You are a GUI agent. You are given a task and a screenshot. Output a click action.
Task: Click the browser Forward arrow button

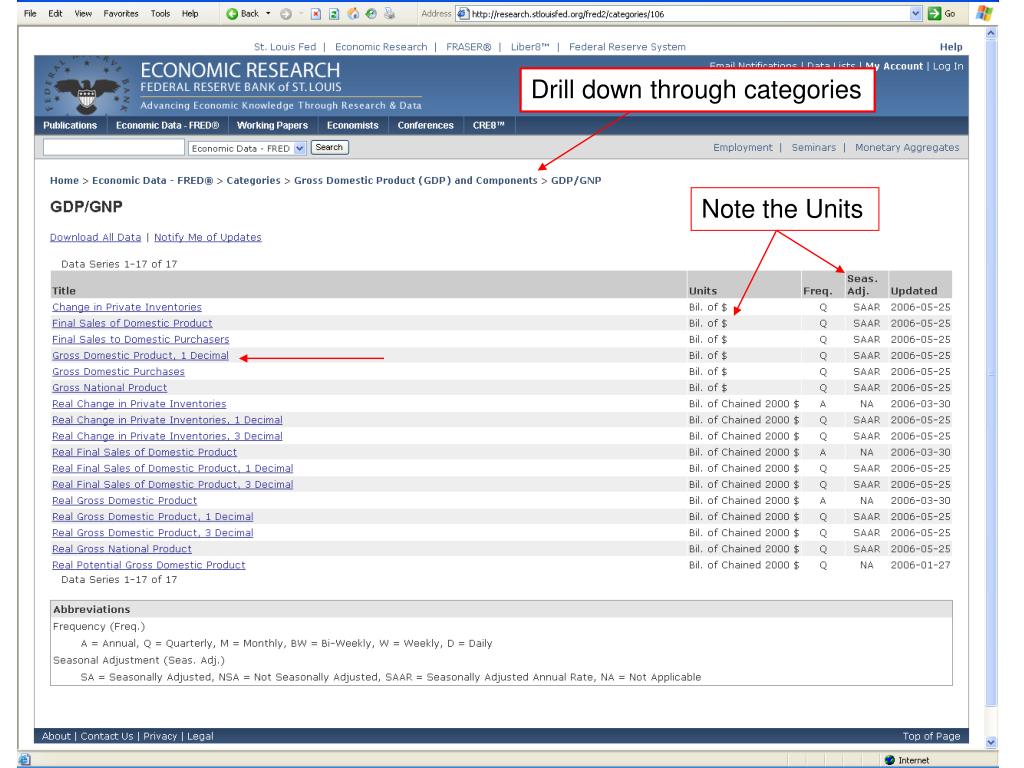[x=285, y=14]
